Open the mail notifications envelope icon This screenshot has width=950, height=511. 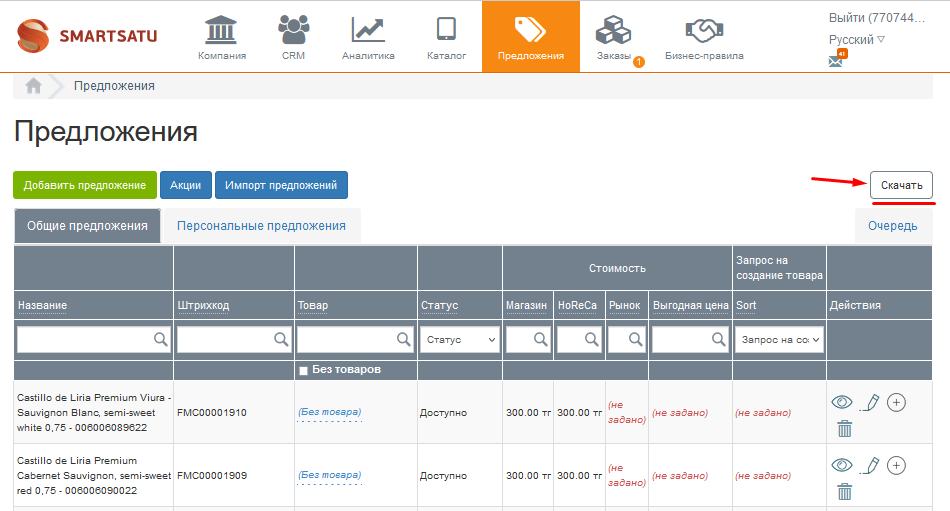pos(836,60)
